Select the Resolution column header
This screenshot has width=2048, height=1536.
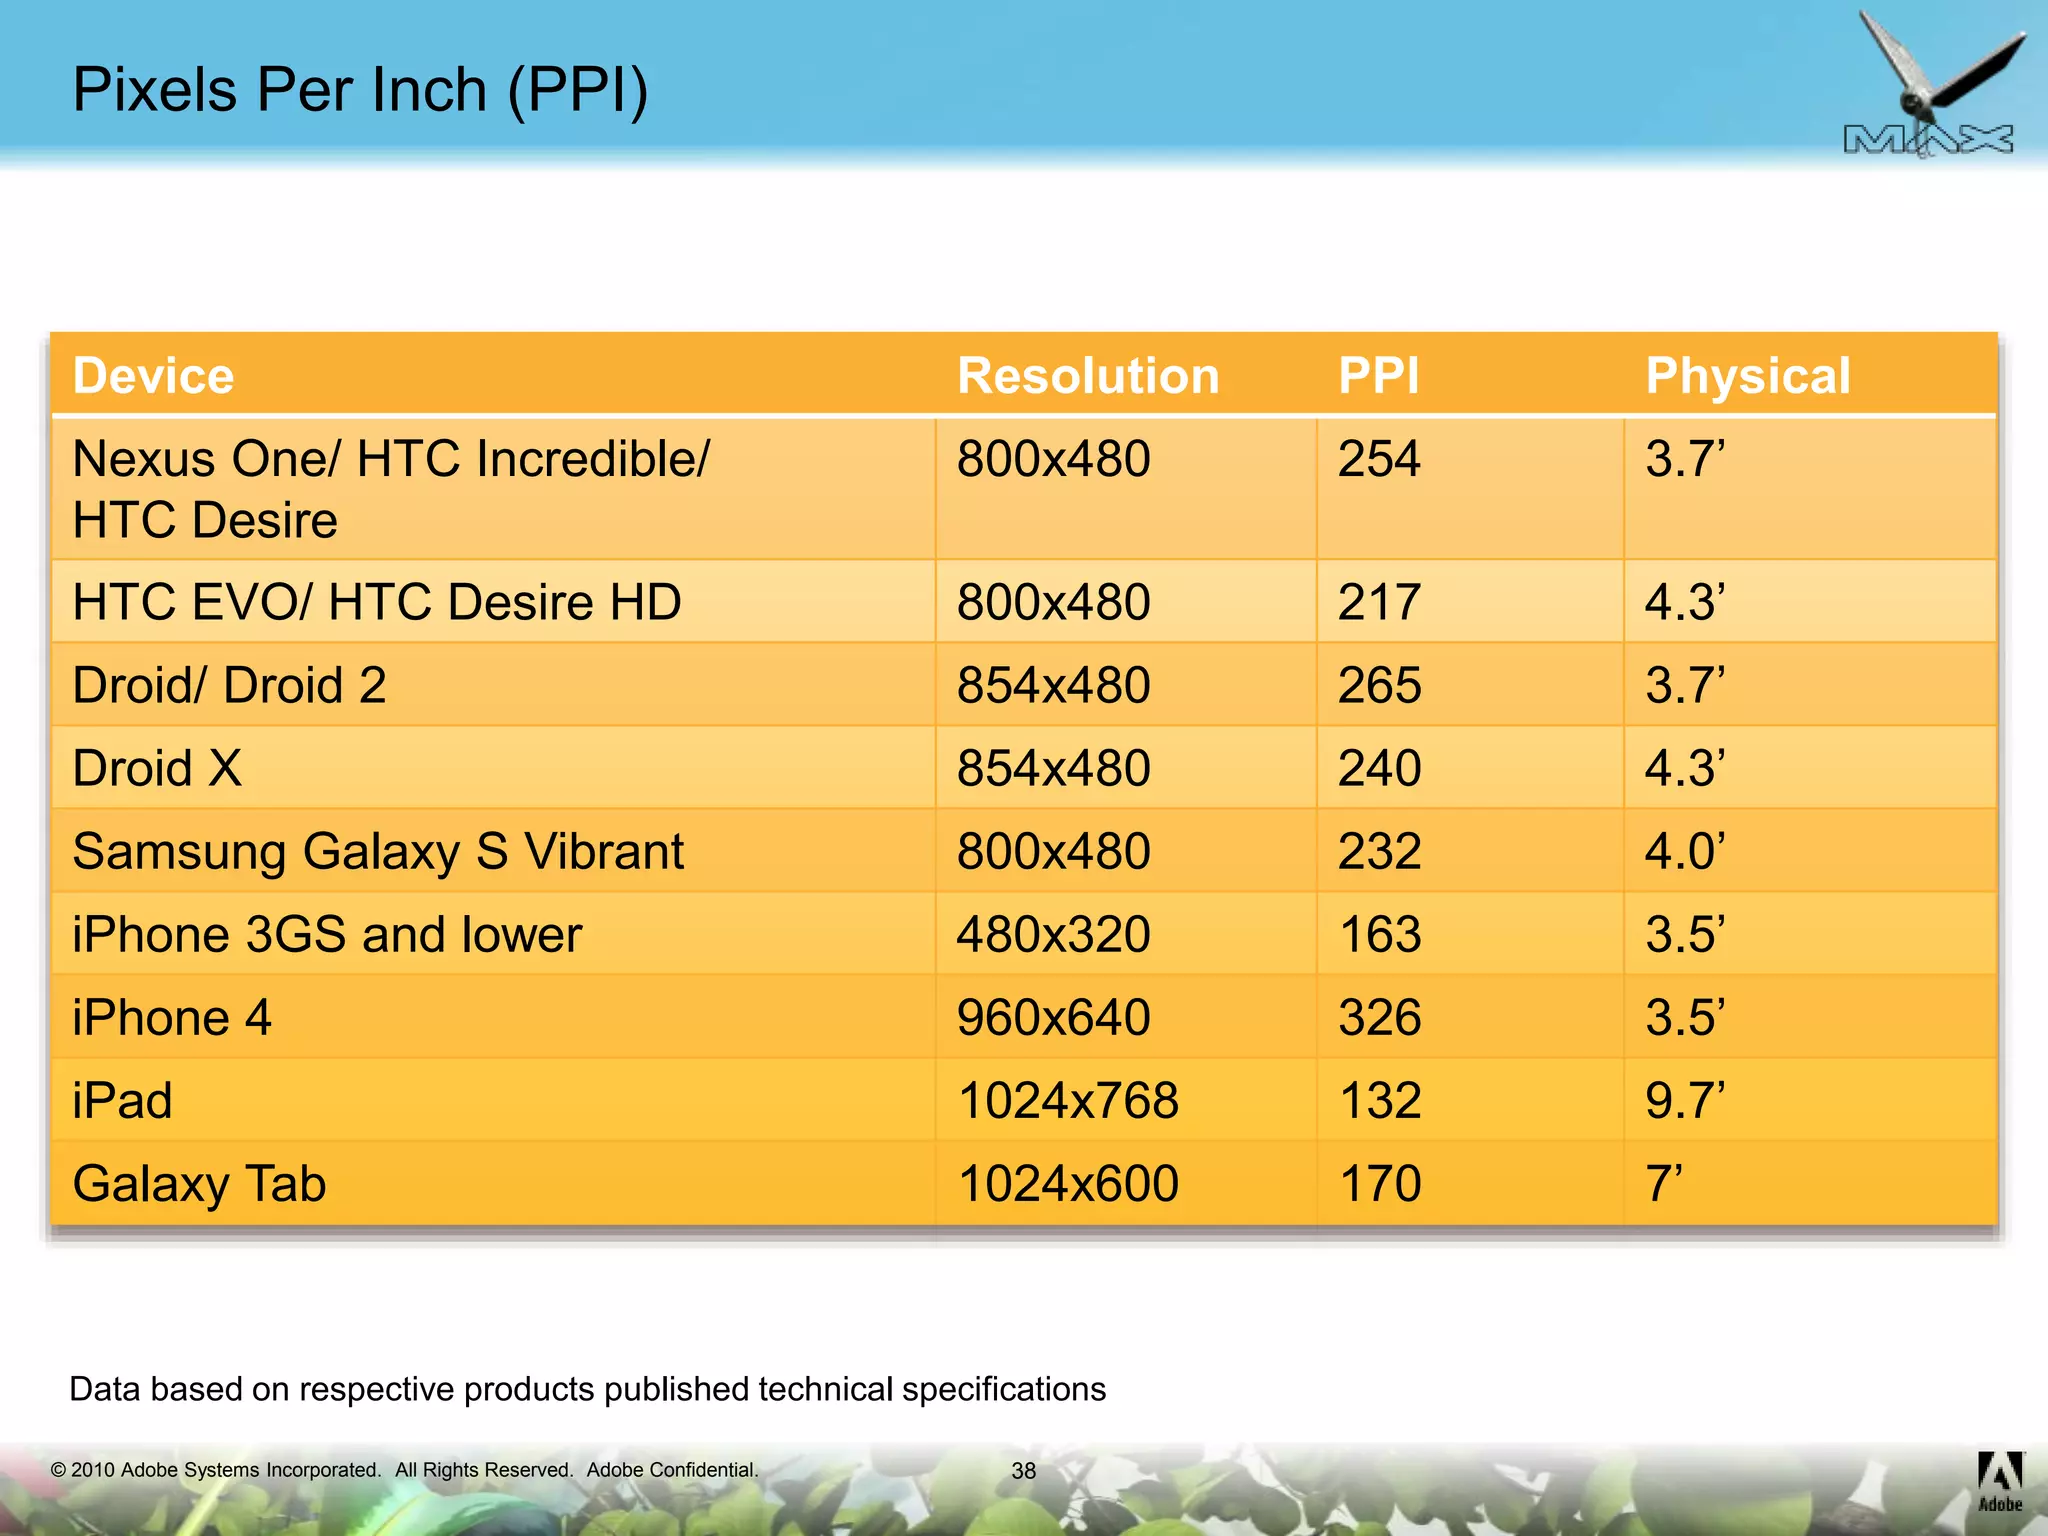pyautogui.click(x=1088, y=376)
